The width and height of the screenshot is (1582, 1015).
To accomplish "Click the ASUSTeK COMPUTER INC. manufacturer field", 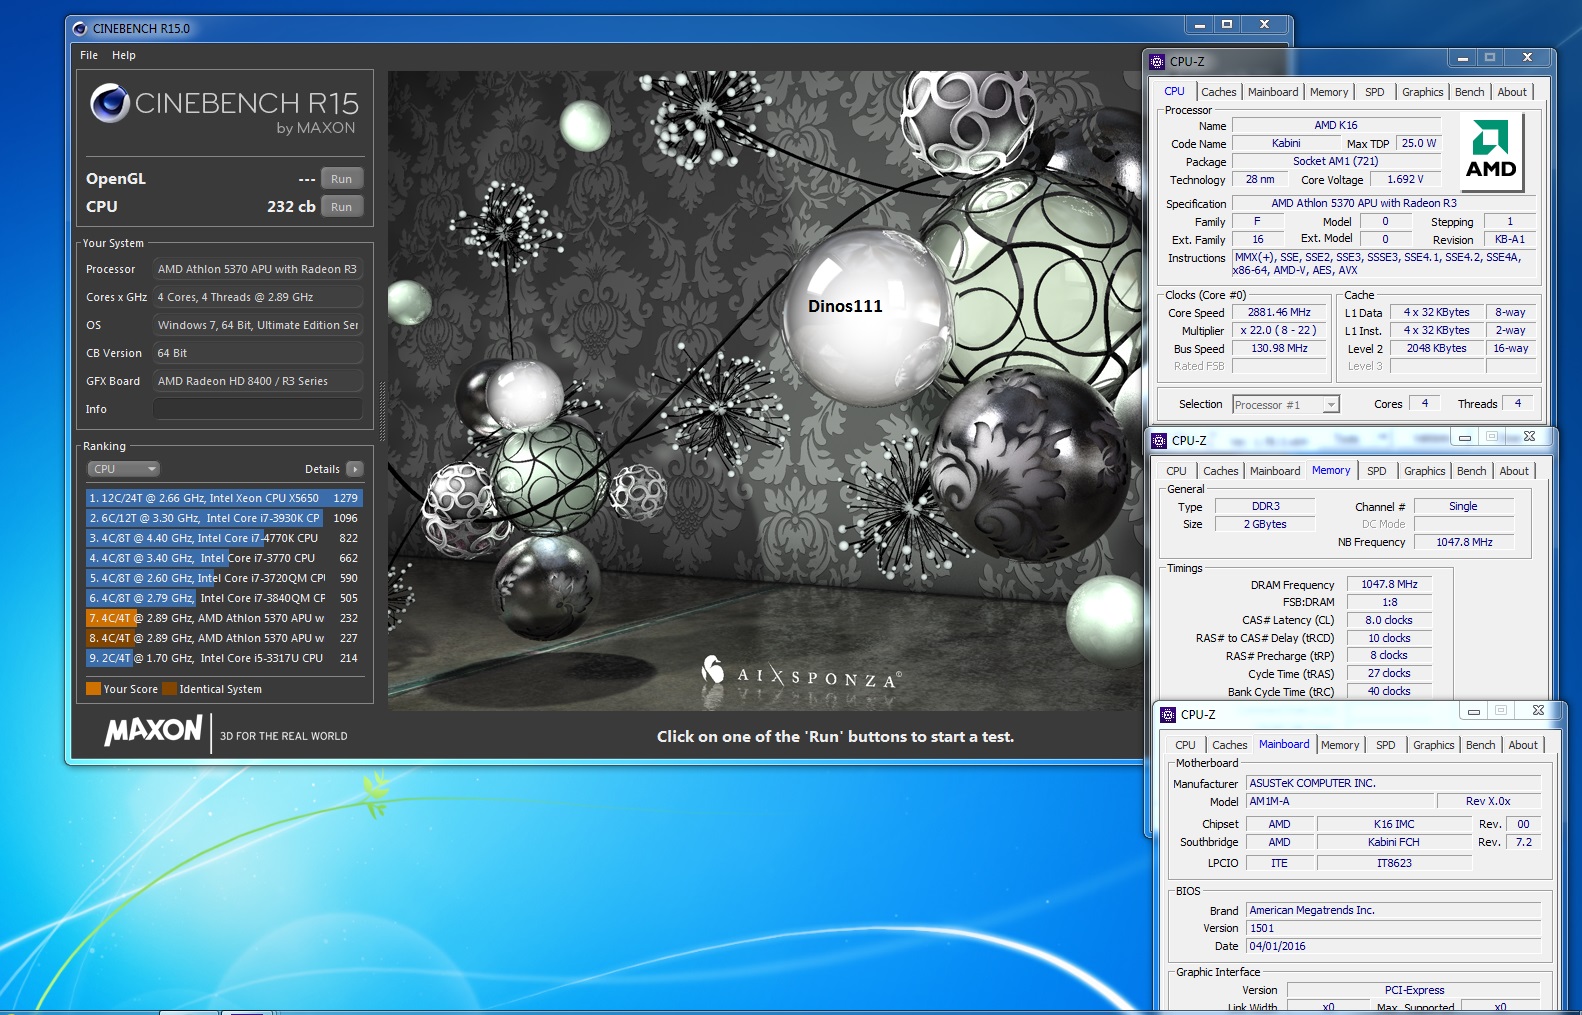I will (1393, 783).
